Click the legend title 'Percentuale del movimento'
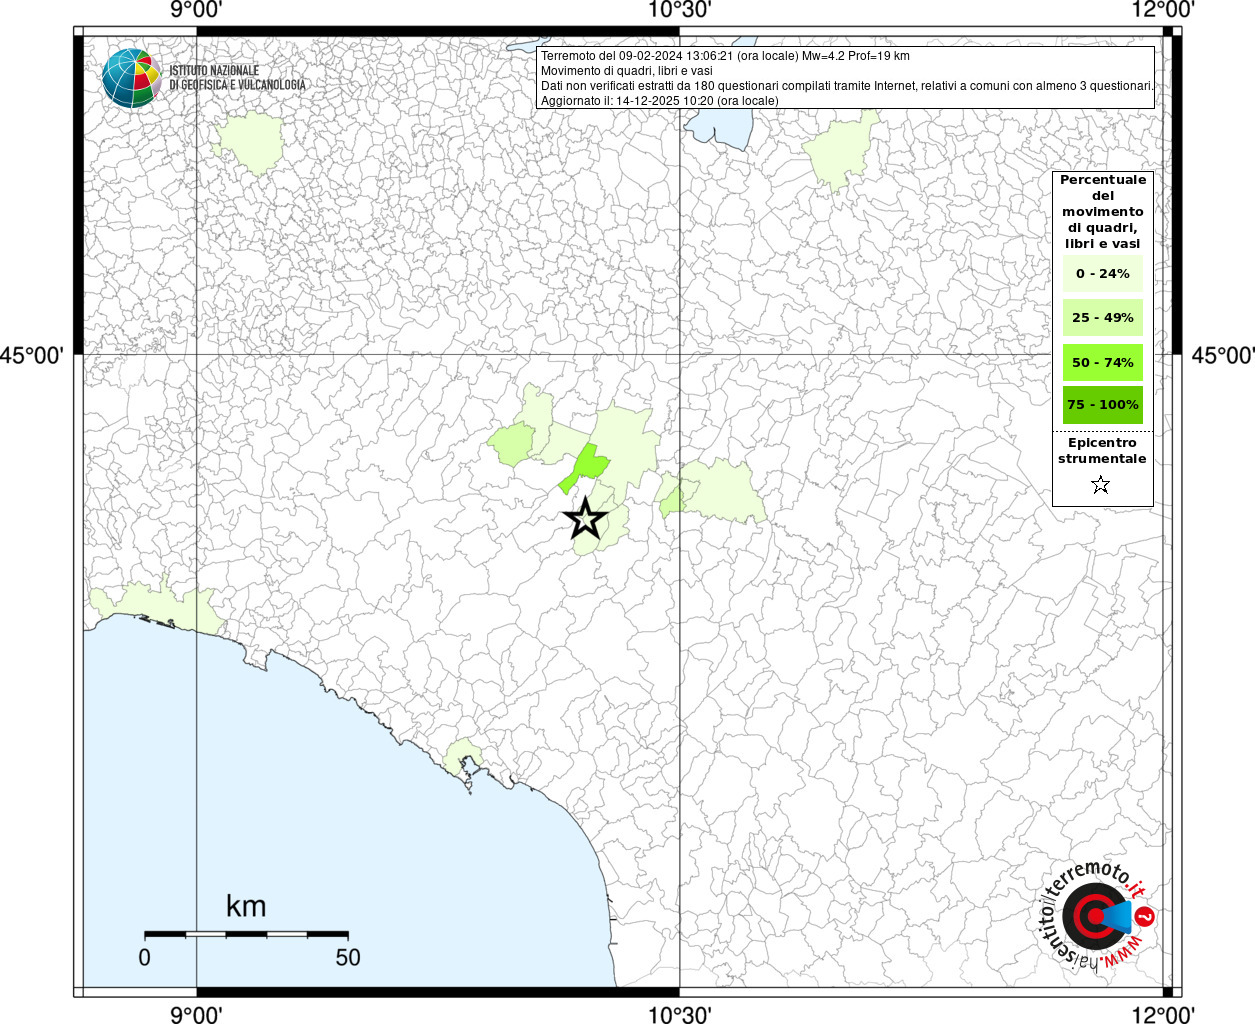 click(1103, 211)
